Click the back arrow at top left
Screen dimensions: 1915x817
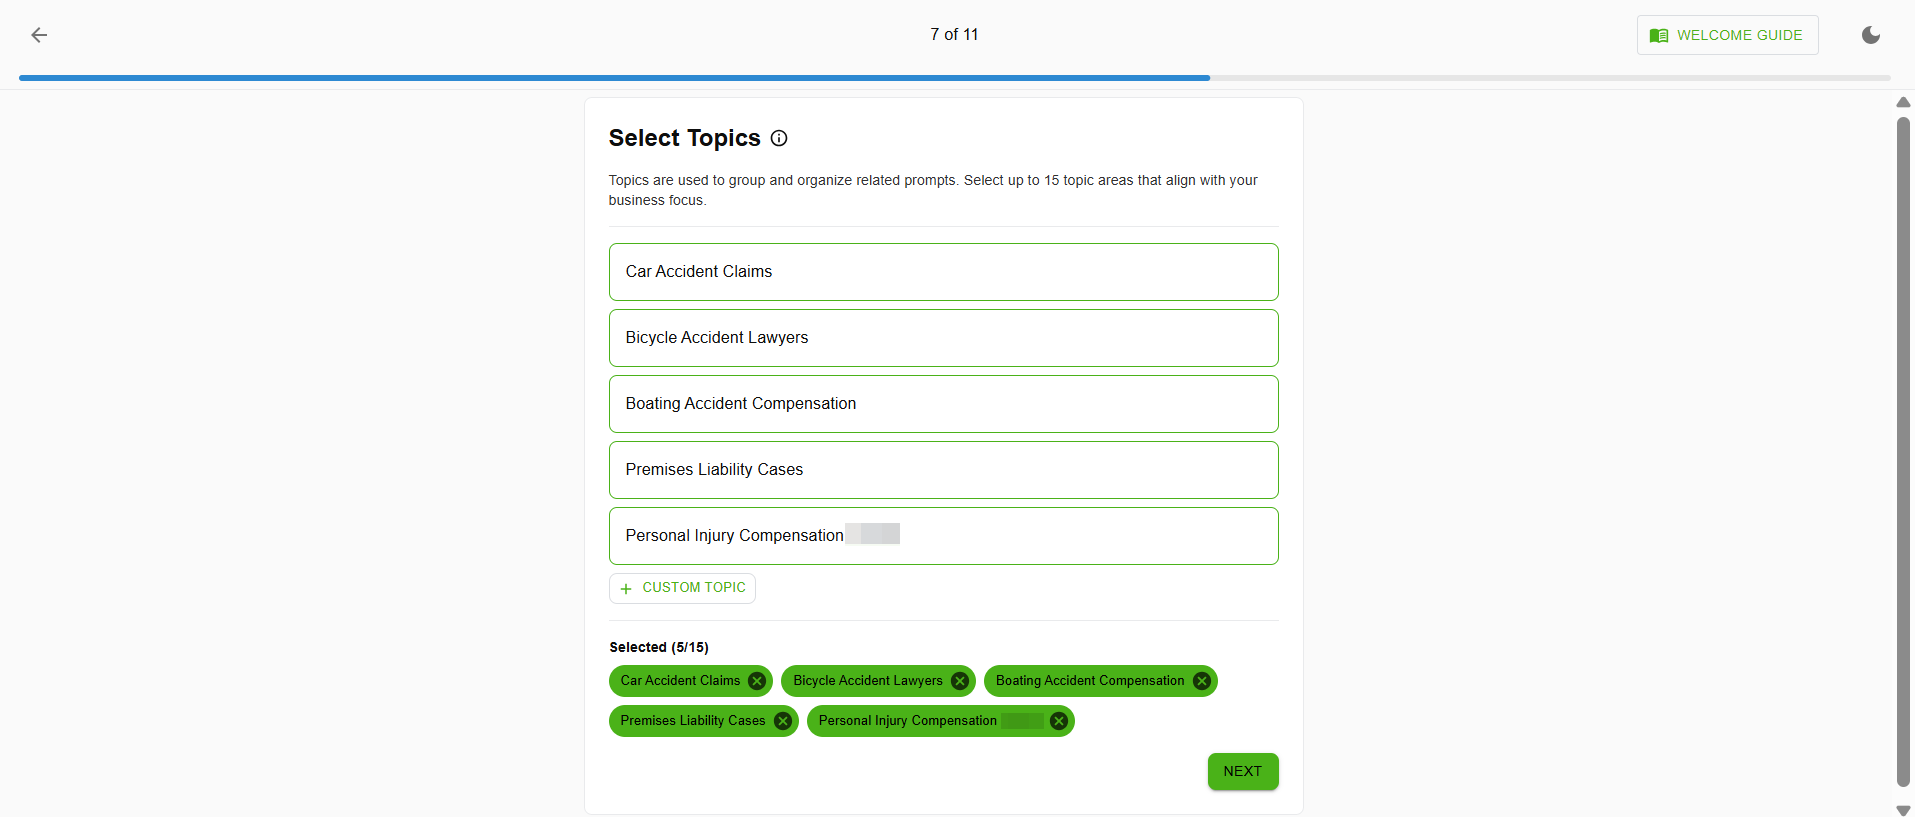click(39, 35)
